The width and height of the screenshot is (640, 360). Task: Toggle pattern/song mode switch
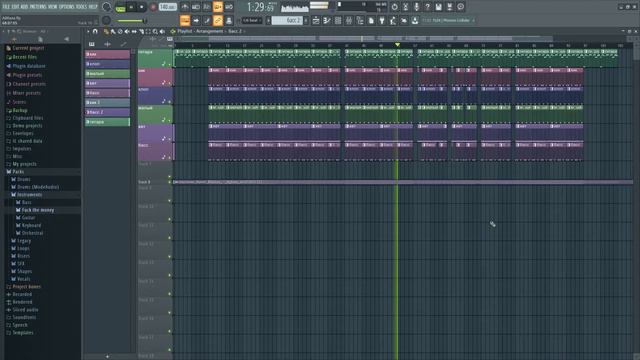click(120, 7)
